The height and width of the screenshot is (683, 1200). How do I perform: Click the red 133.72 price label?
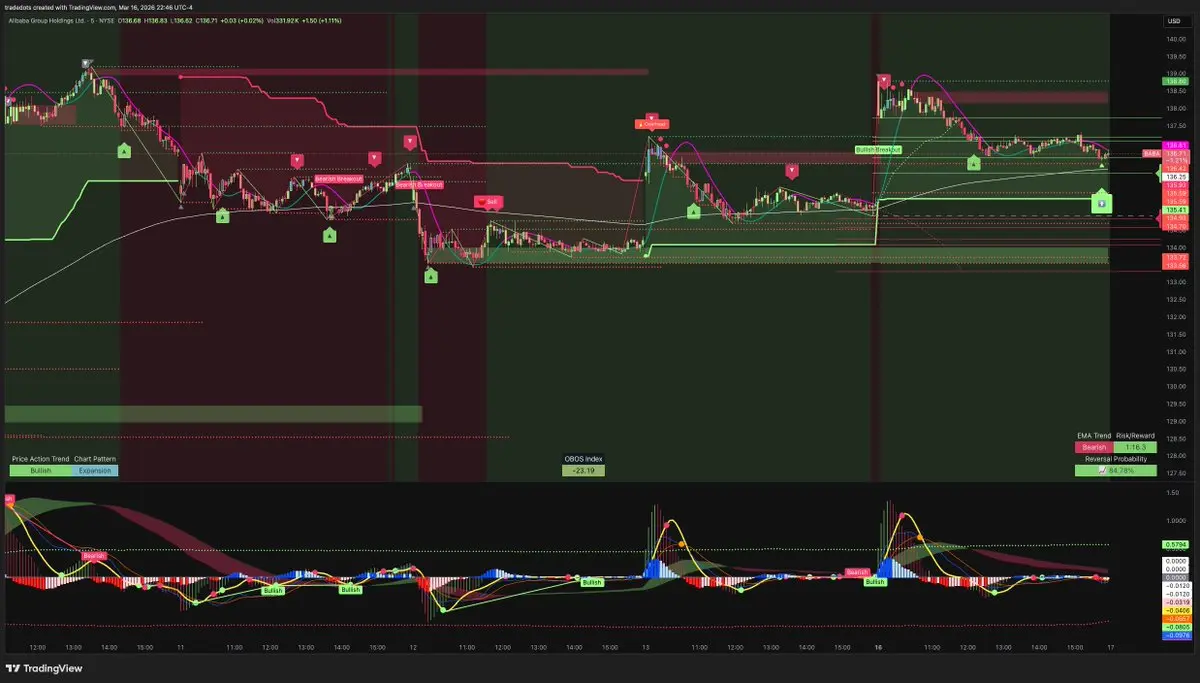tap(1173, 257)
